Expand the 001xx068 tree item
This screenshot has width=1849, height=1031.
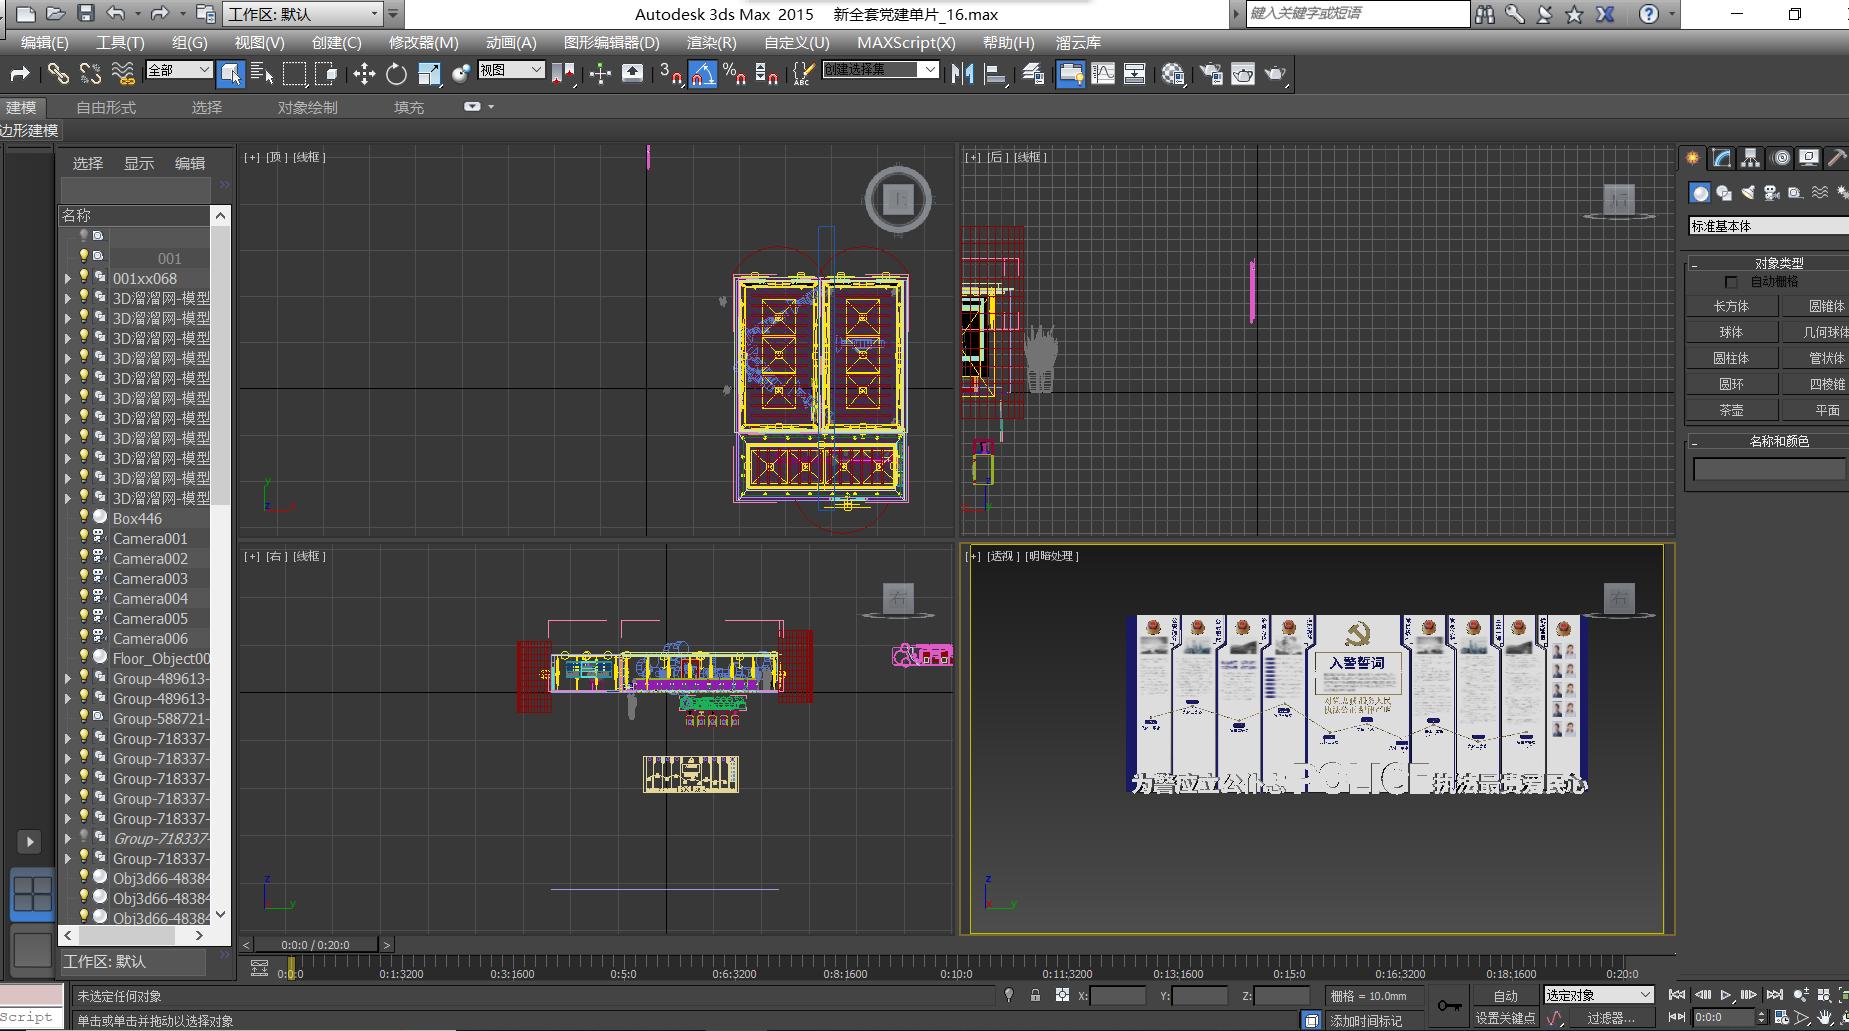click(x=68, y=279)
